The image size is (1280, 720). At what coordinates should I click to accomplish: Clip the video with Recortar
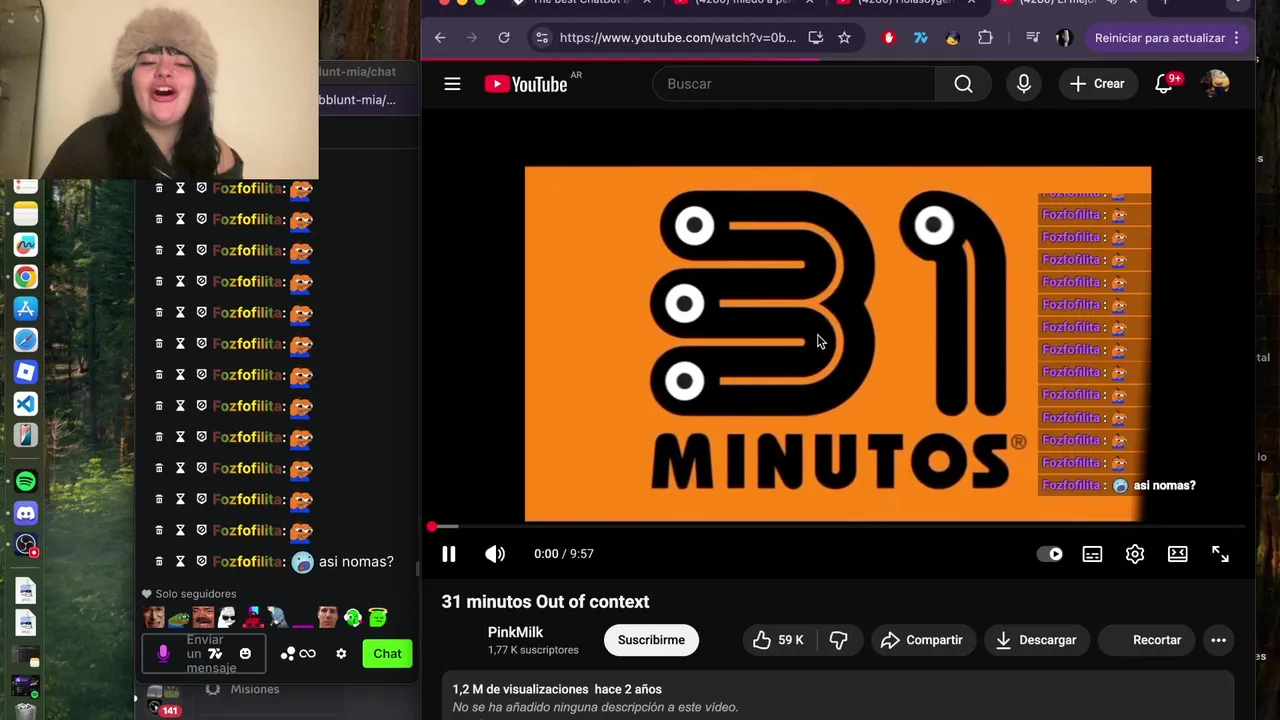1147,640
